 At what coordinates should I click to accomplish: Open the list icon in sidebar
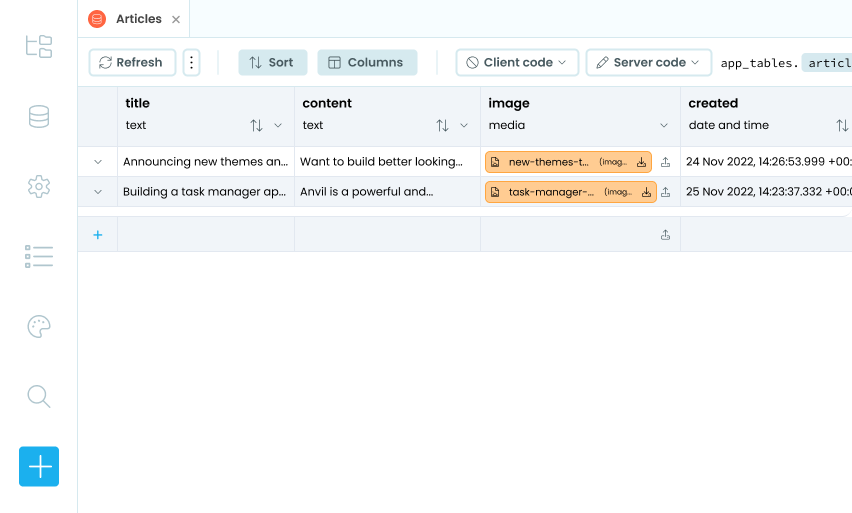point(39,257)
